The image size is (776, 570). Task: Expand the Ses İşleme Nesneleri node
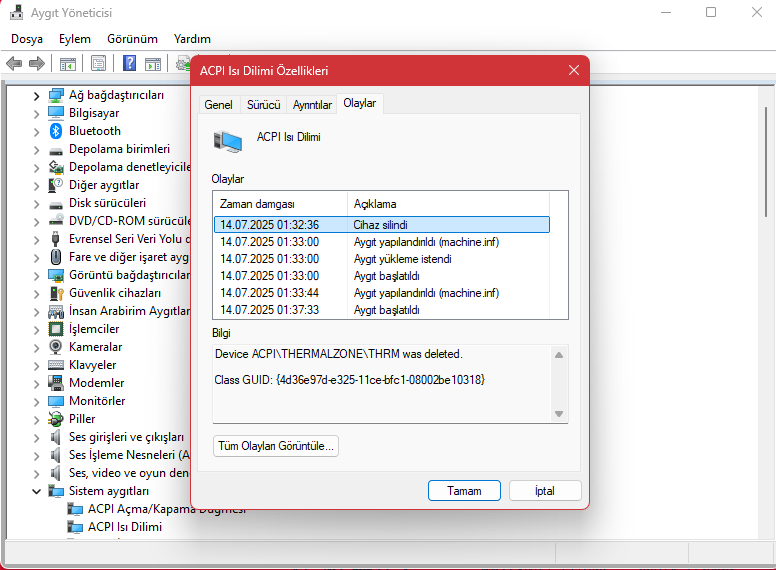point(36,456)
